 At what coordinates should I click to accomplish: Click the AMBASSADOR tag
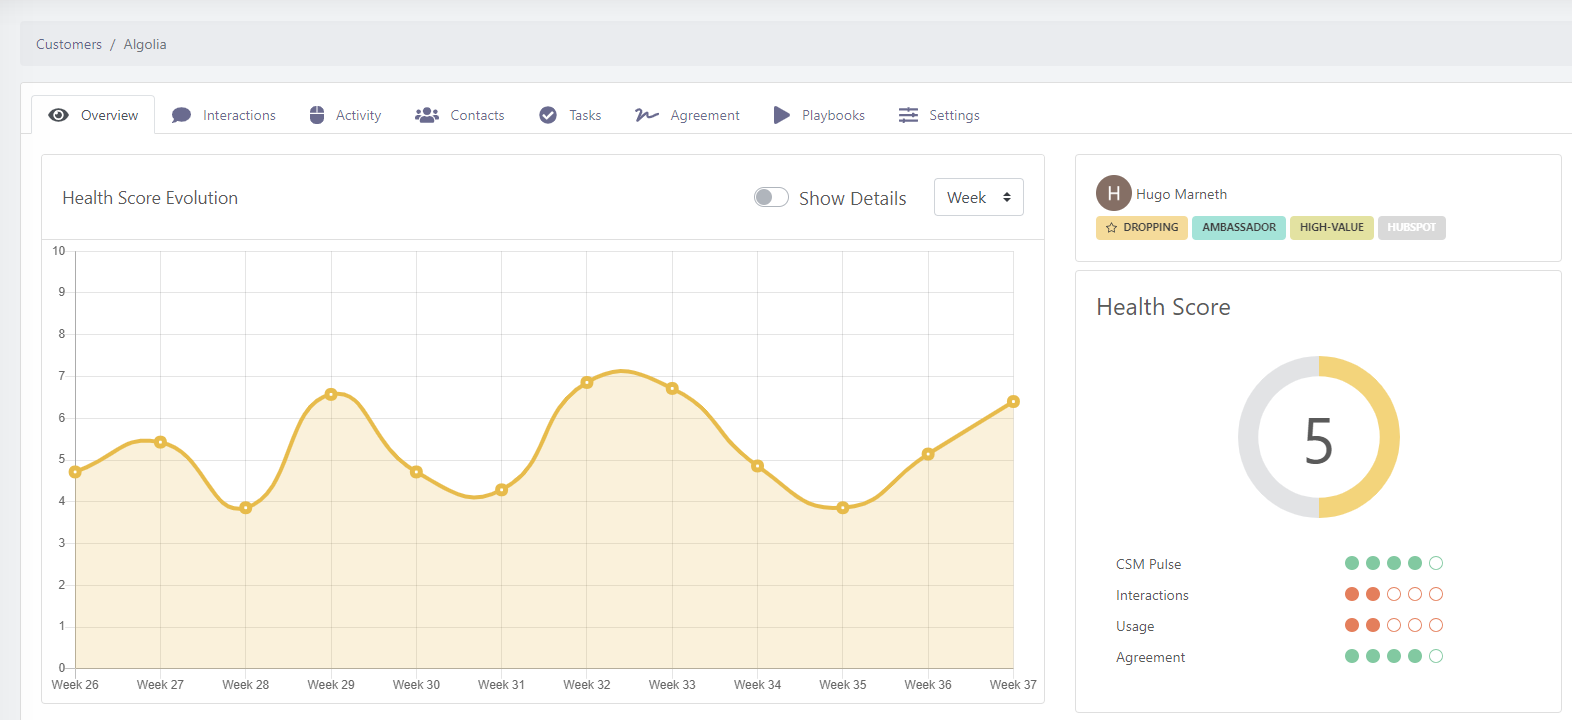click(x=1239, y=228)
